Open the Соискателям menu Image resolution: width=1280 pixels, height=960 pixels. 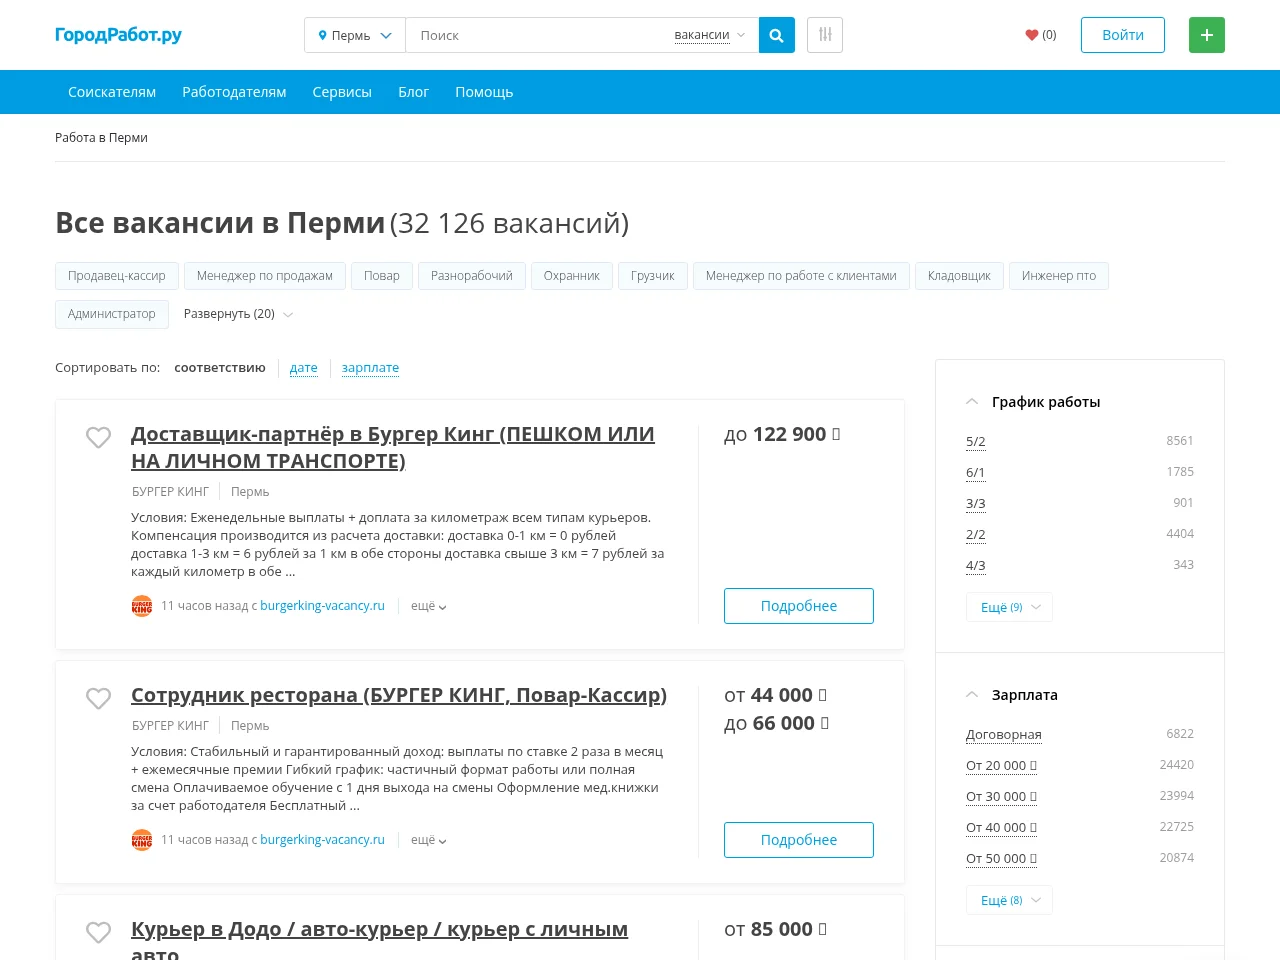(x=112, y=92)
